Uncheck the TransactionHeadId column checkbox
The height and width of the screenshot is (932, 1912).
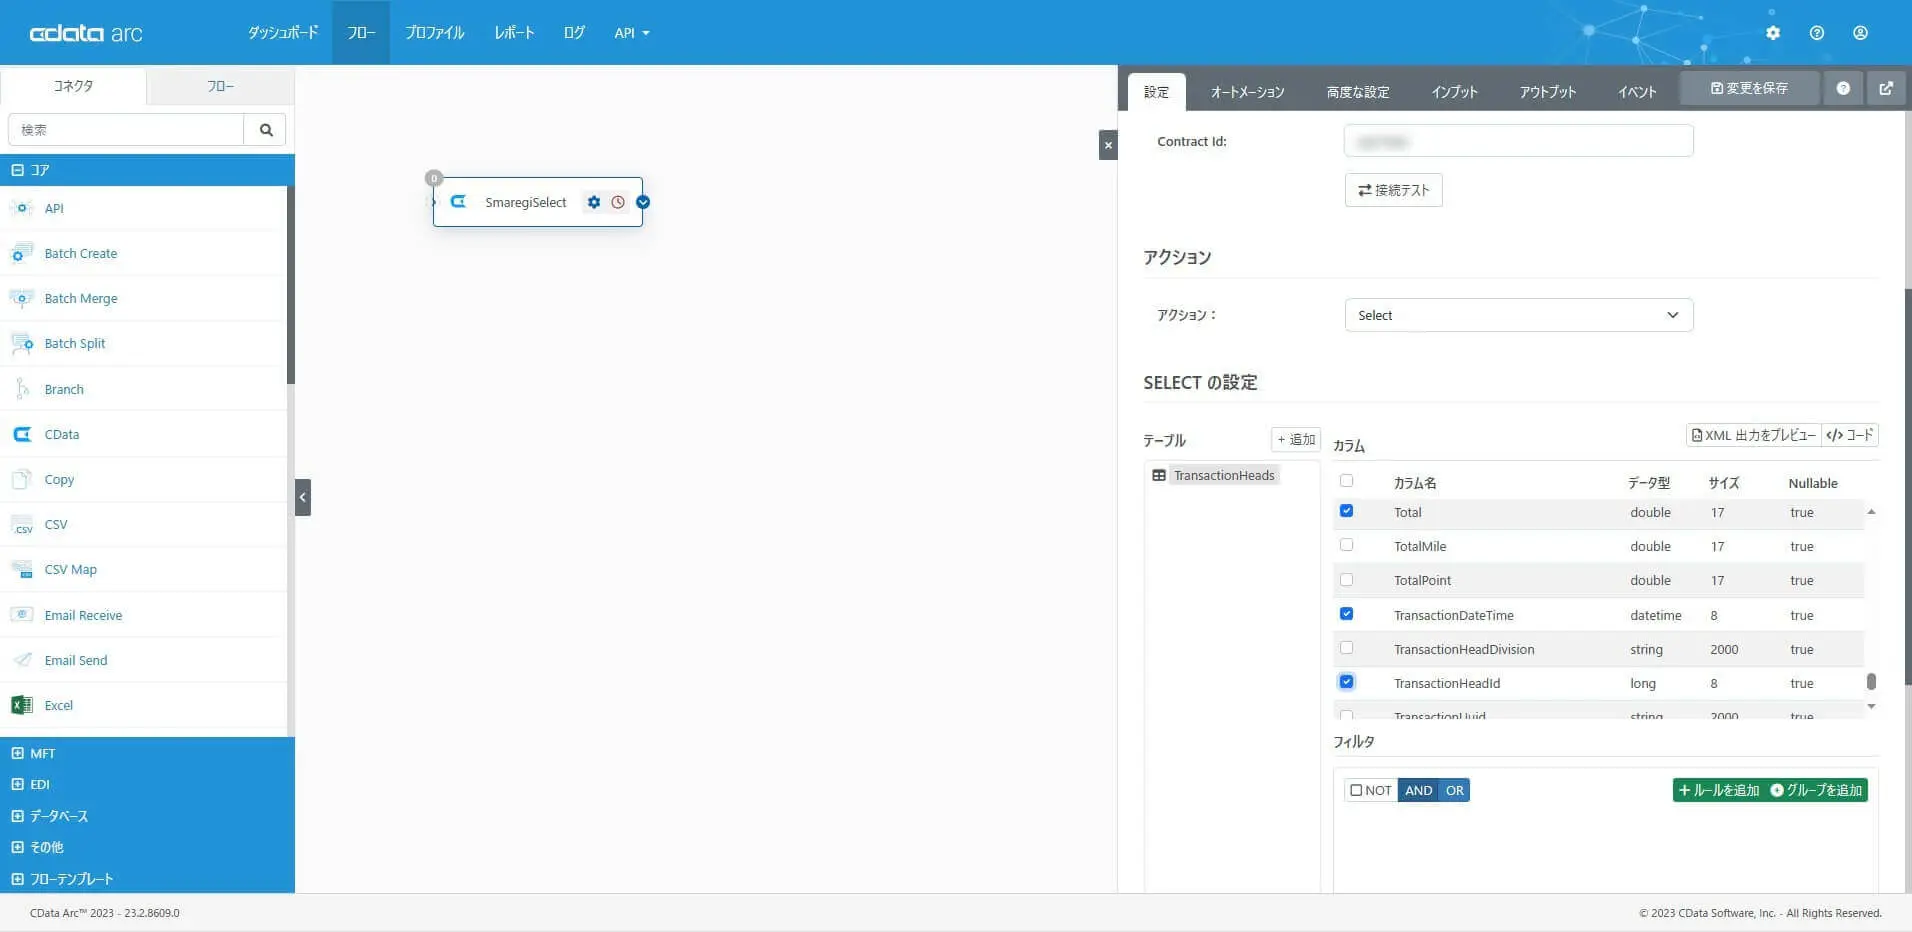[x=1346, y=682]
